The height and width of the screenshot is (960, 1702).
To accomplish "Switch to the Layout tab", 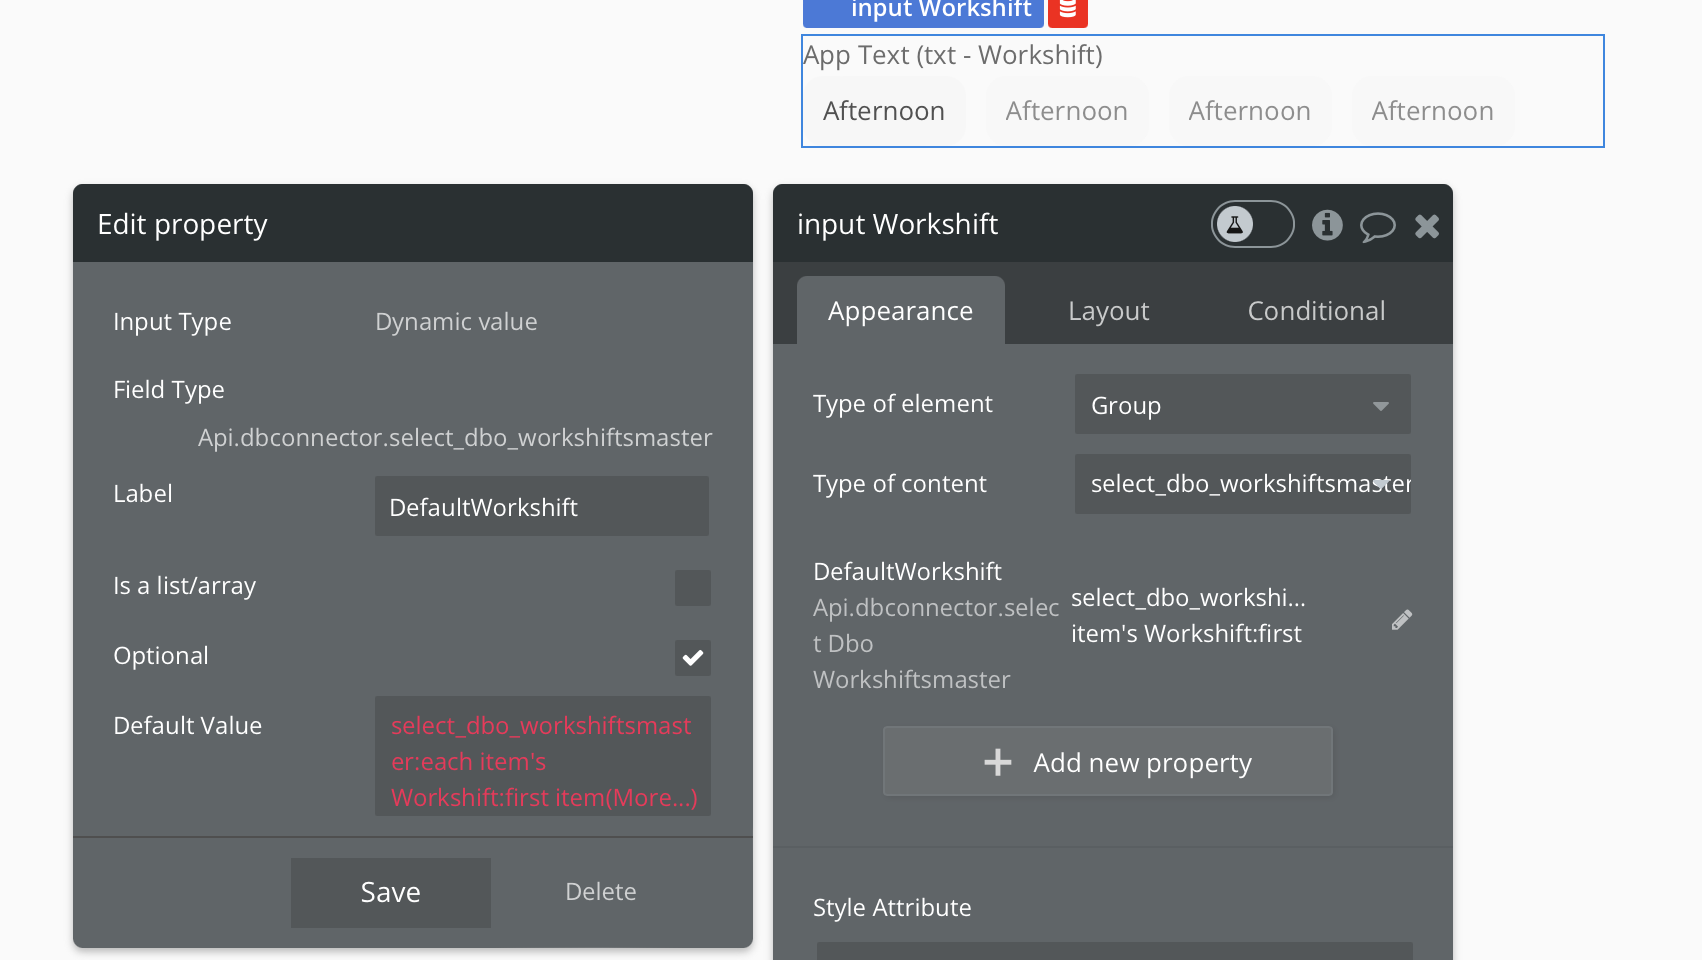I will (1107, 310).
